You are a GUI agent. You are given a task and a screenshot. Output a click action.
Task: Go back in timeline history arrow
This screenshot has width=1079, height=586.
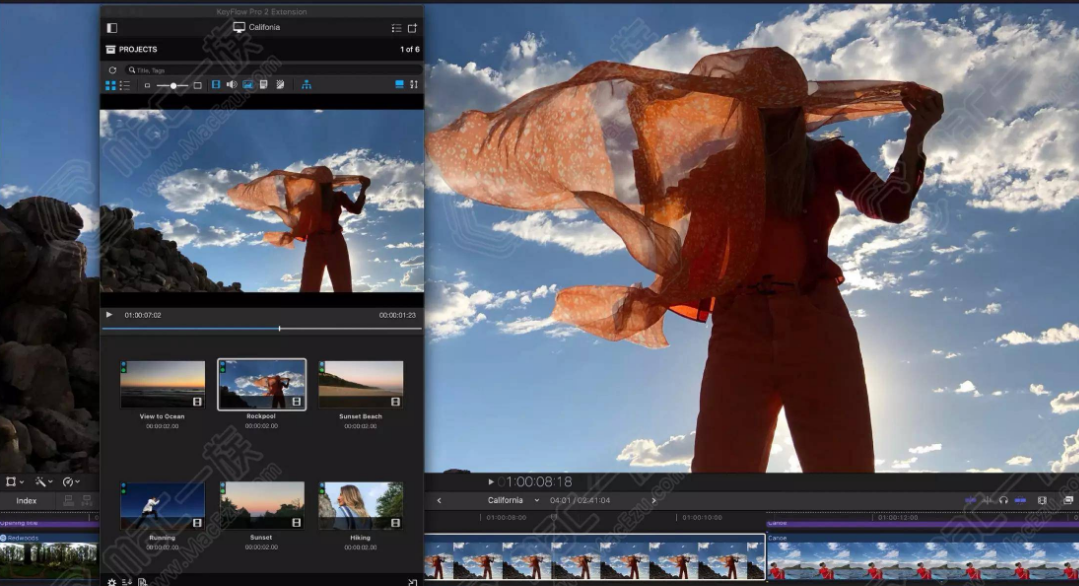click(439, 500)
